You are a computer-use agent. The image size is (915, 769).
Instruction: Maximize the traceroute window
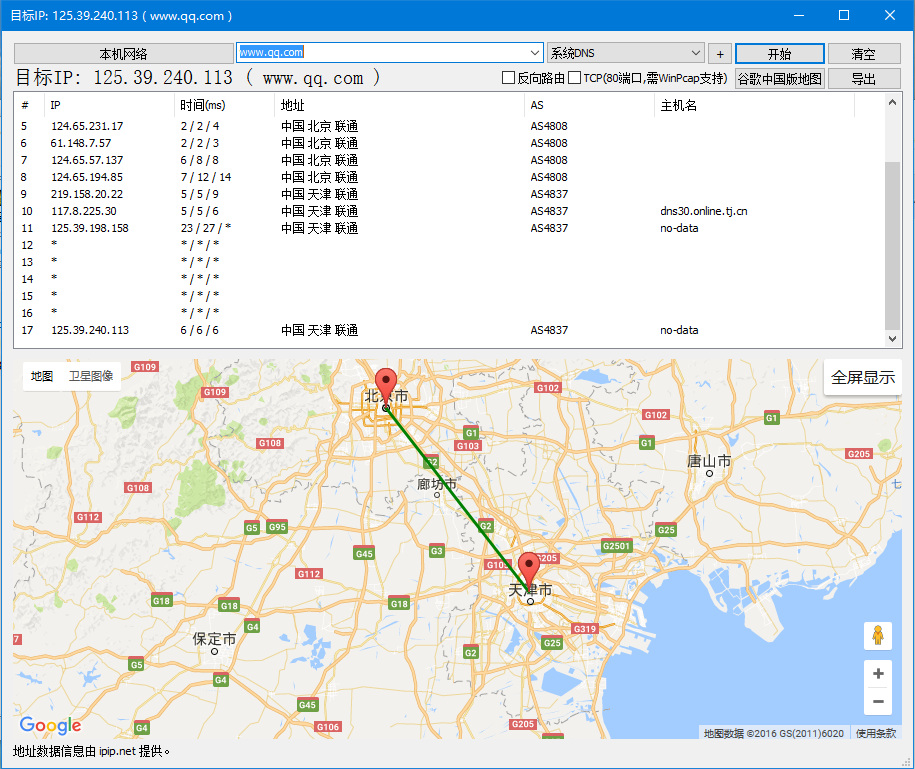[844, 15]
